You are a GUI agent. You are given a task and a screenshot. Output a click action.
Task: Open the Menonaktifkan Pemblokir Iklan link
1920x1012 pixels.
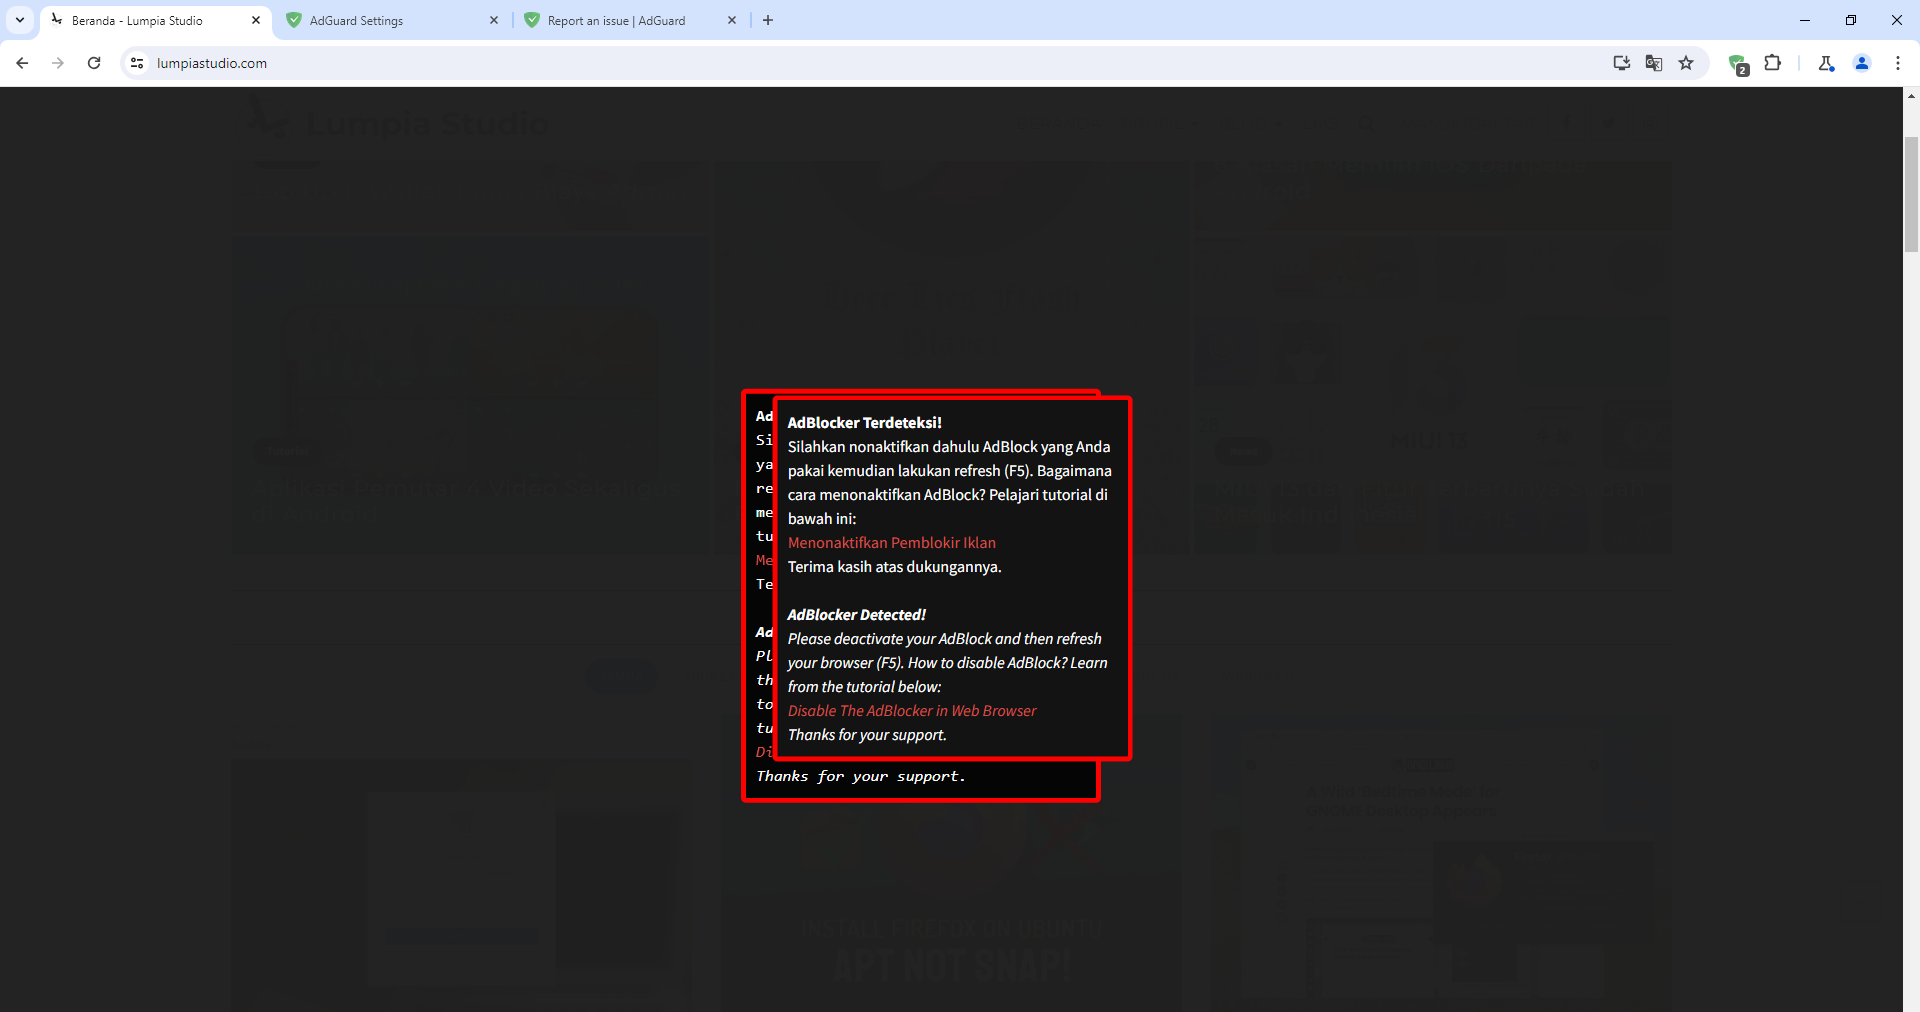tap(891, 542)
